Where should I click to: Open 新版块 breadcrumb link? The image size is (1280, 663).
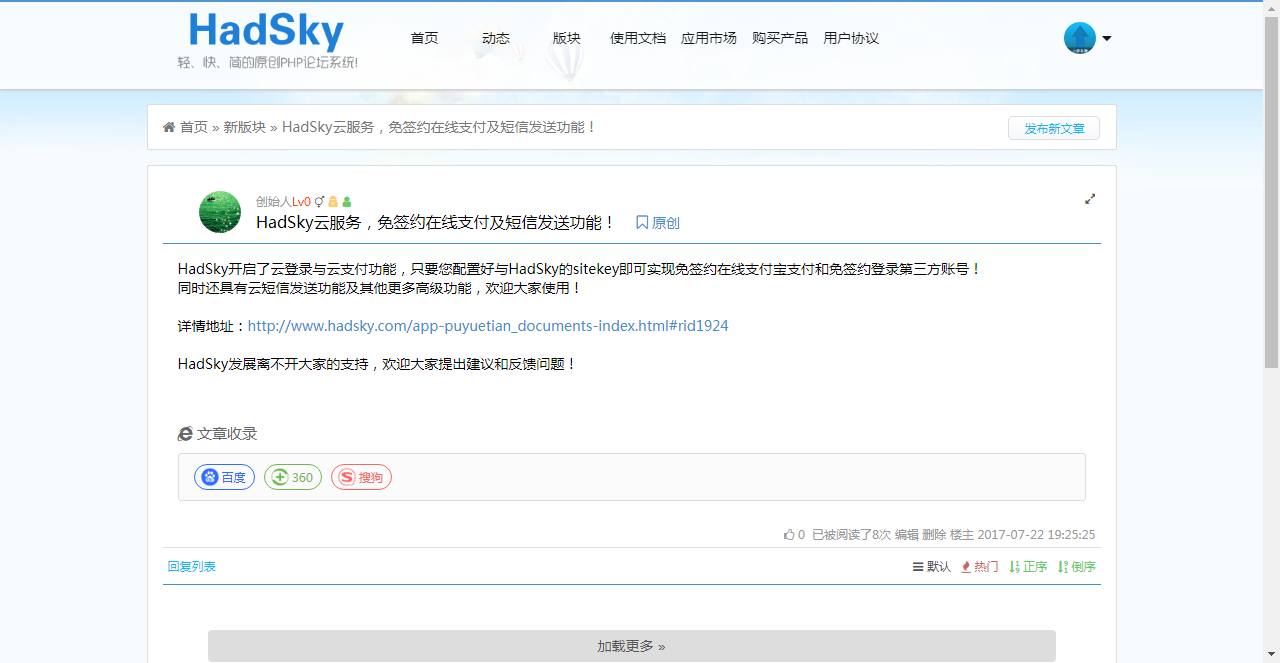tap(244, 127)
